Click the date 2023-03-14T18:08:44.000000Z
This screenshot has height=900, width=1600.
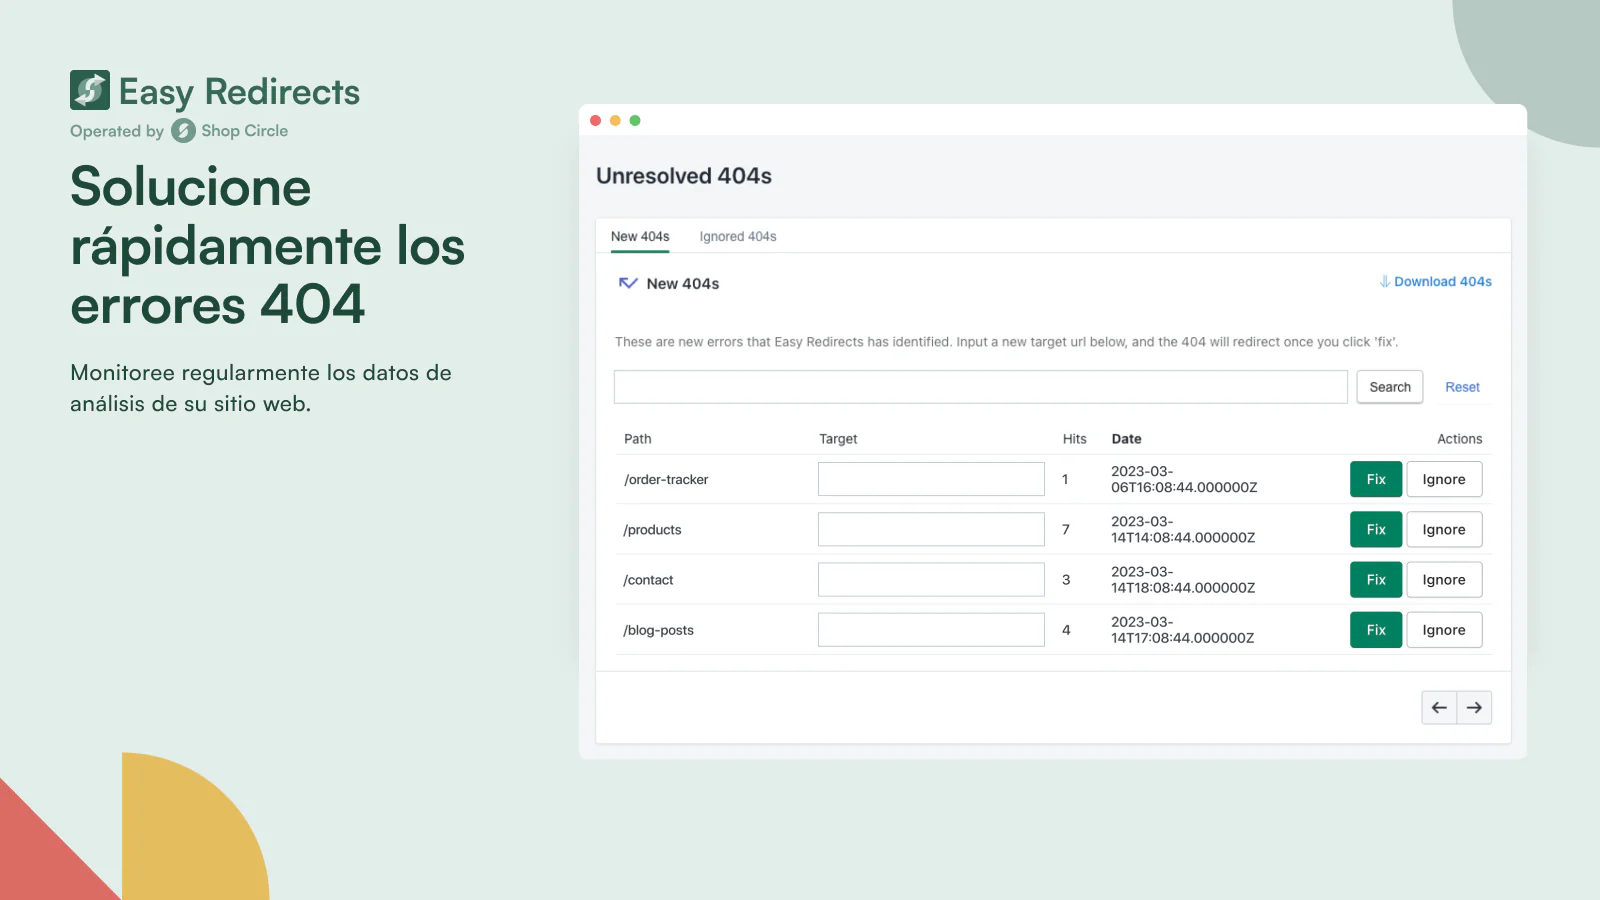coord(1183,579)
